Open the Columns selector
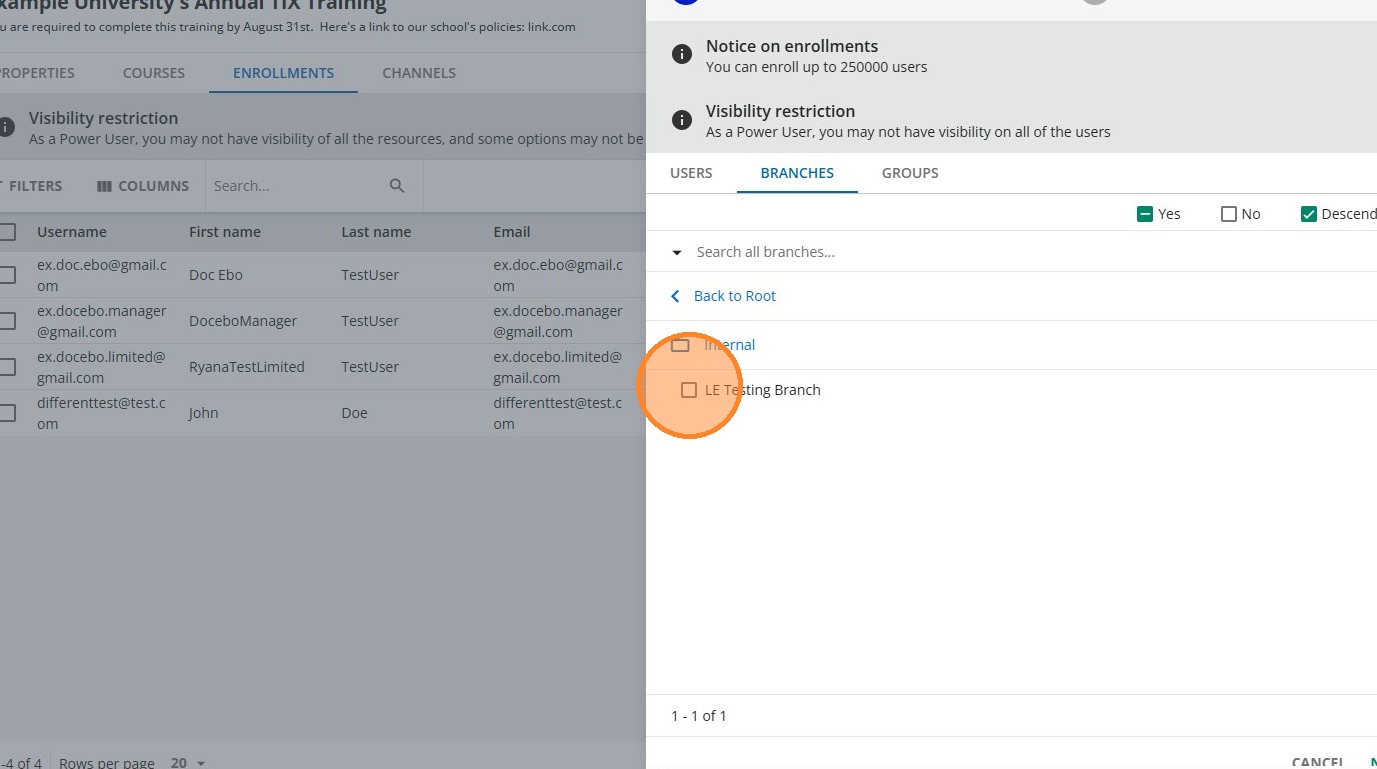The height and width of the screenshot is (769, 1377). (143, 186)
